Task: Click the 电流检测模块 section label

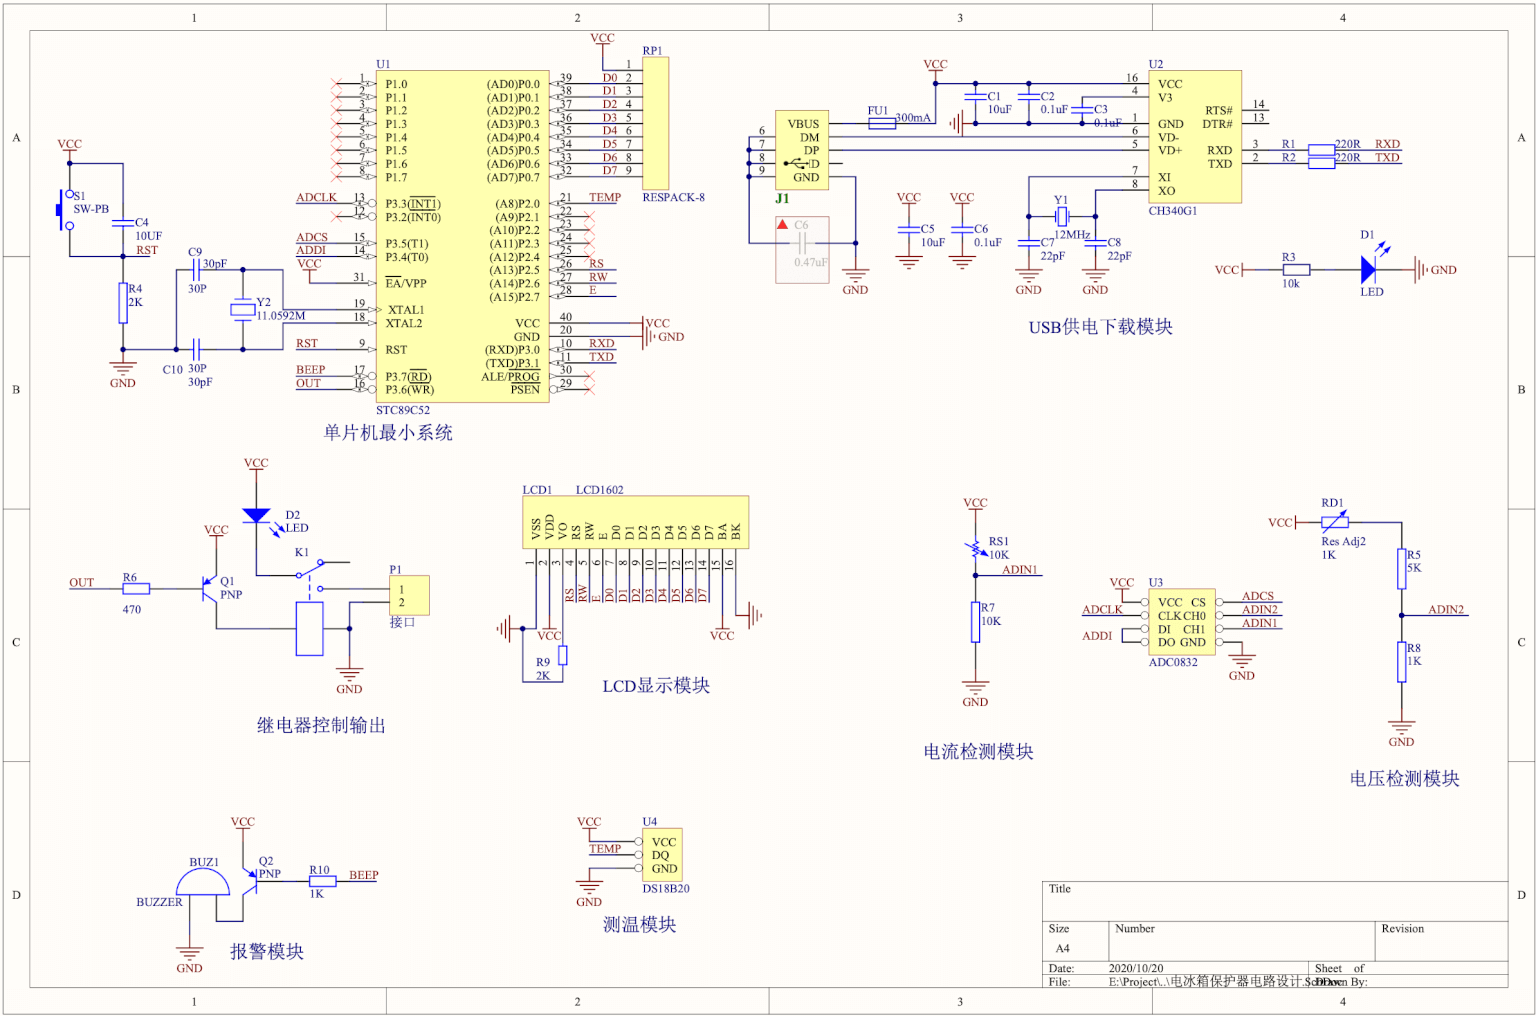Action: pos(978,751)
